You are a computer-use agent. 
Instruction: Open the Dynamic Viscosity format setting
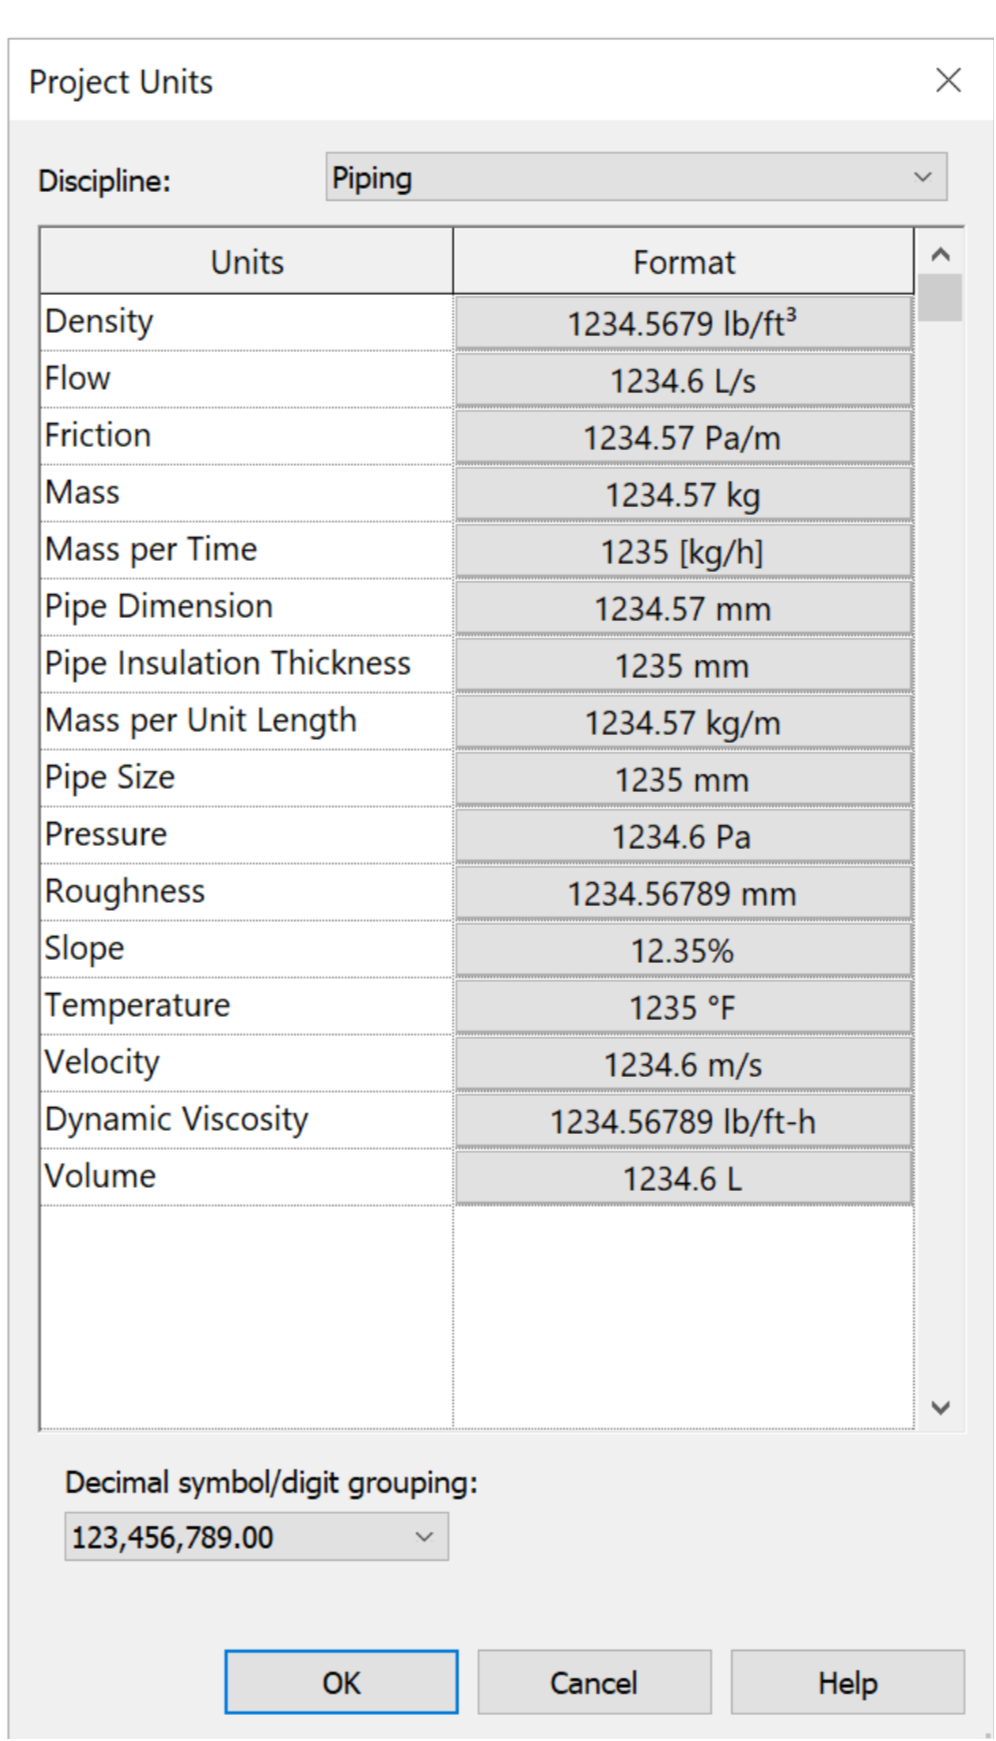(x=683, y=1121)
